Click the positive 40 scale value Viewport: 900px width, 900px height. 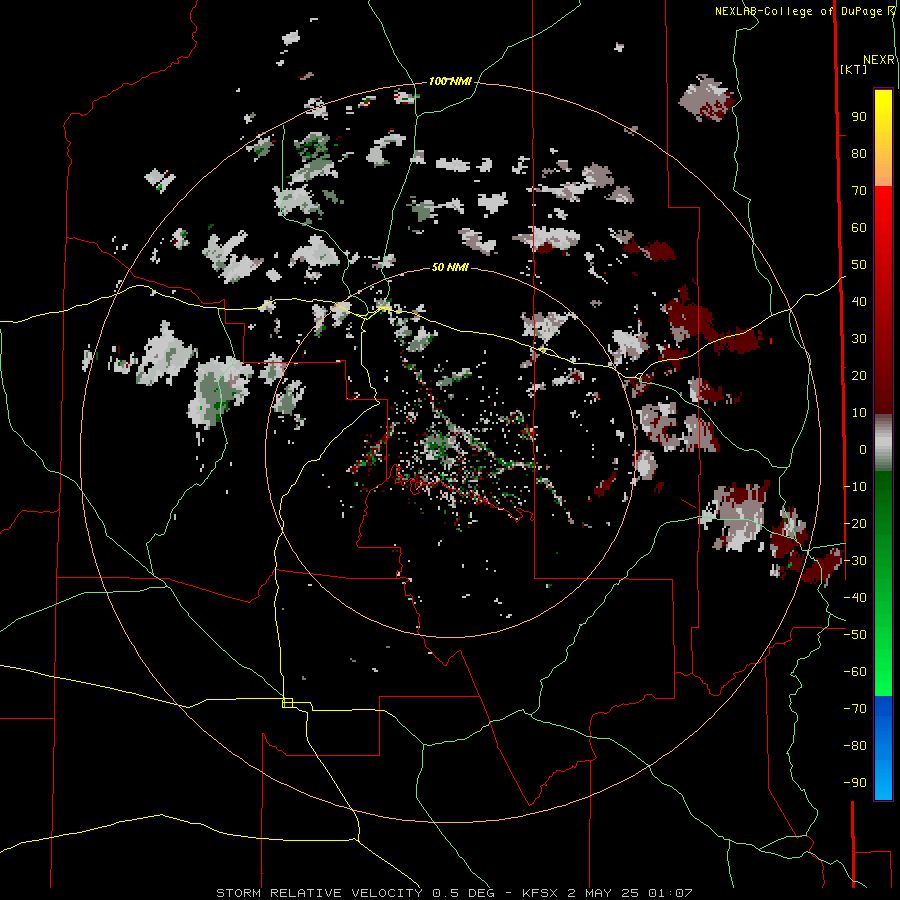pos(859,302)
